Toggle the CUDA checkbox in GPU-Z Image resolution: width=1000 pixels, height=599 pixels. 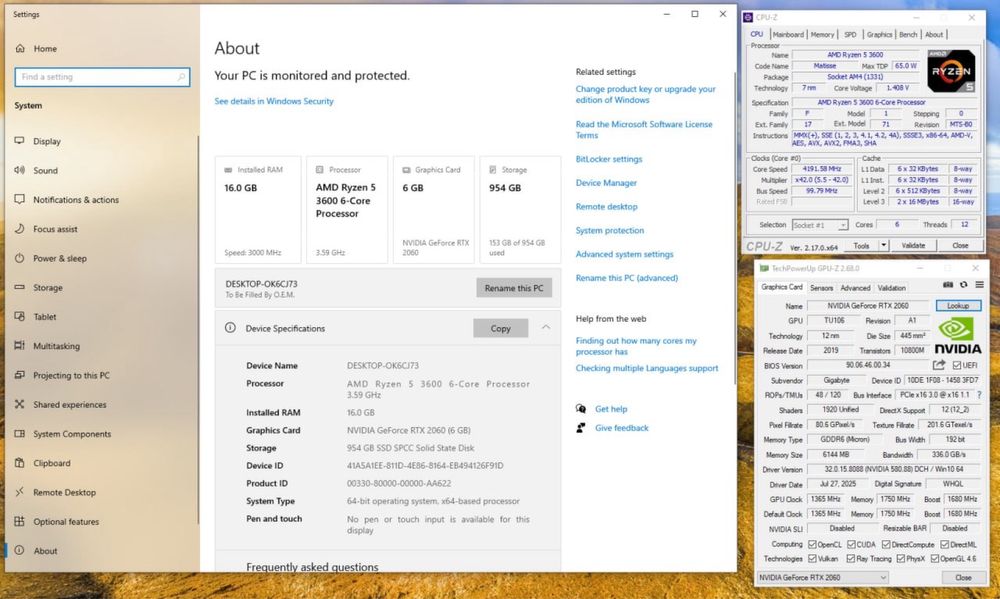click(851, 545)
